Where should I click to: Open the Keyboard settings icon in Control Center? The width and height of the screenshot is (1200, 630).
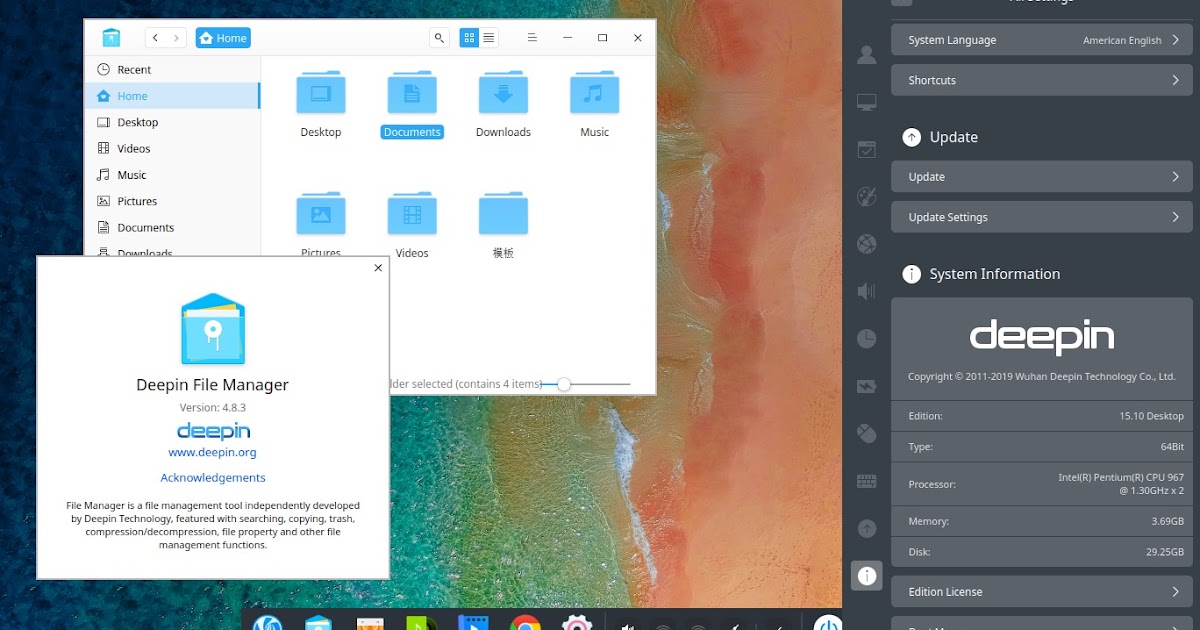pos(866,481)
